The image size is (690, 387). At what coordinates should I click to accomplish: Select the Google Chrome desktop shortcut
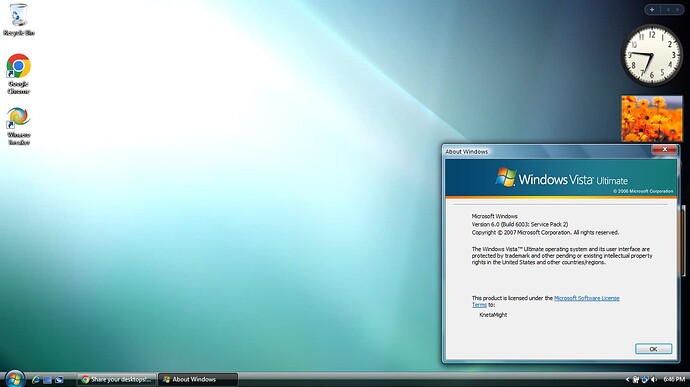point(18,74)
